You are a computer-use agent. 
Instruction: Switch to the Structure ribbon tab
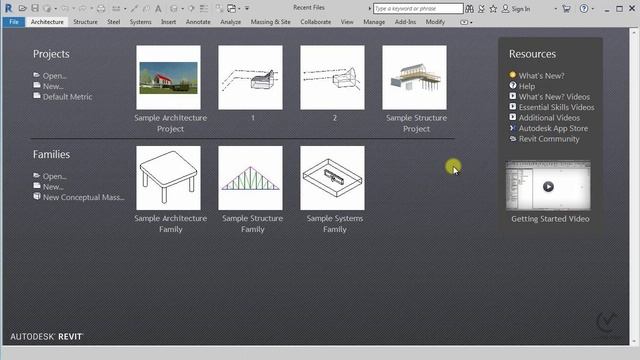coord(85,22)
